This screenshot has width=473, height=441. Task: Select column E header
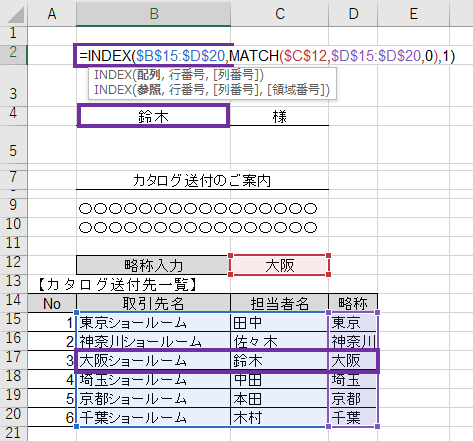tap(414, 14)
